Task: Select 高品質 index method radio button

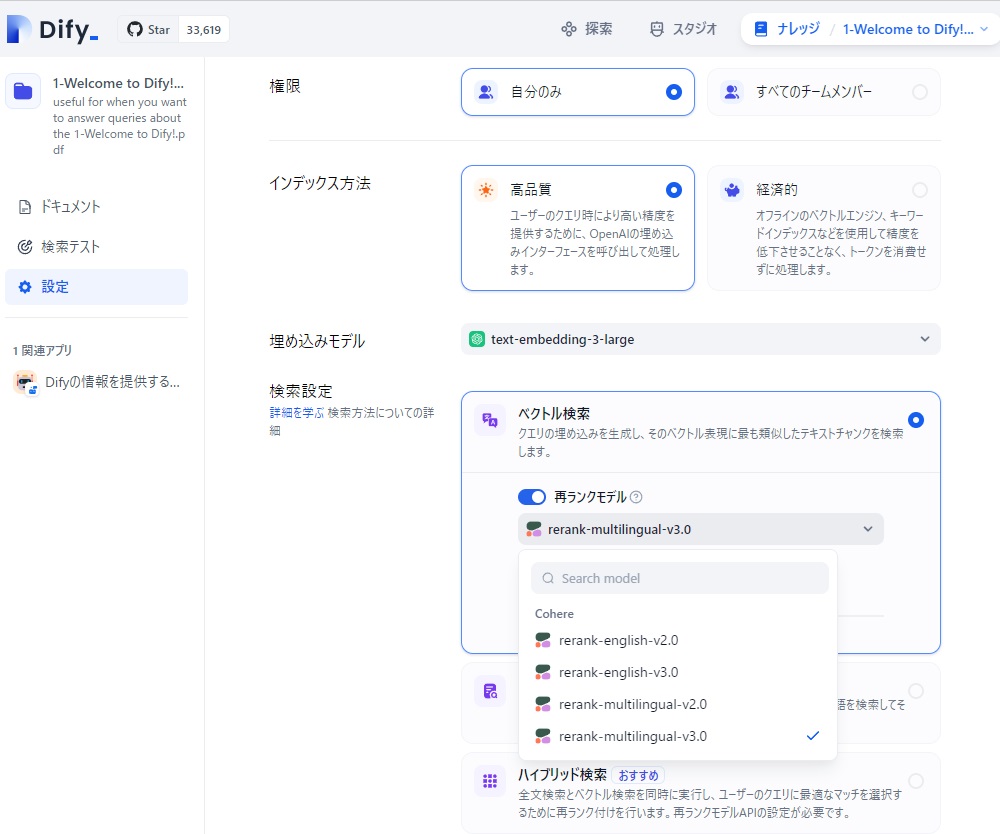Action: tap(673, 190)
